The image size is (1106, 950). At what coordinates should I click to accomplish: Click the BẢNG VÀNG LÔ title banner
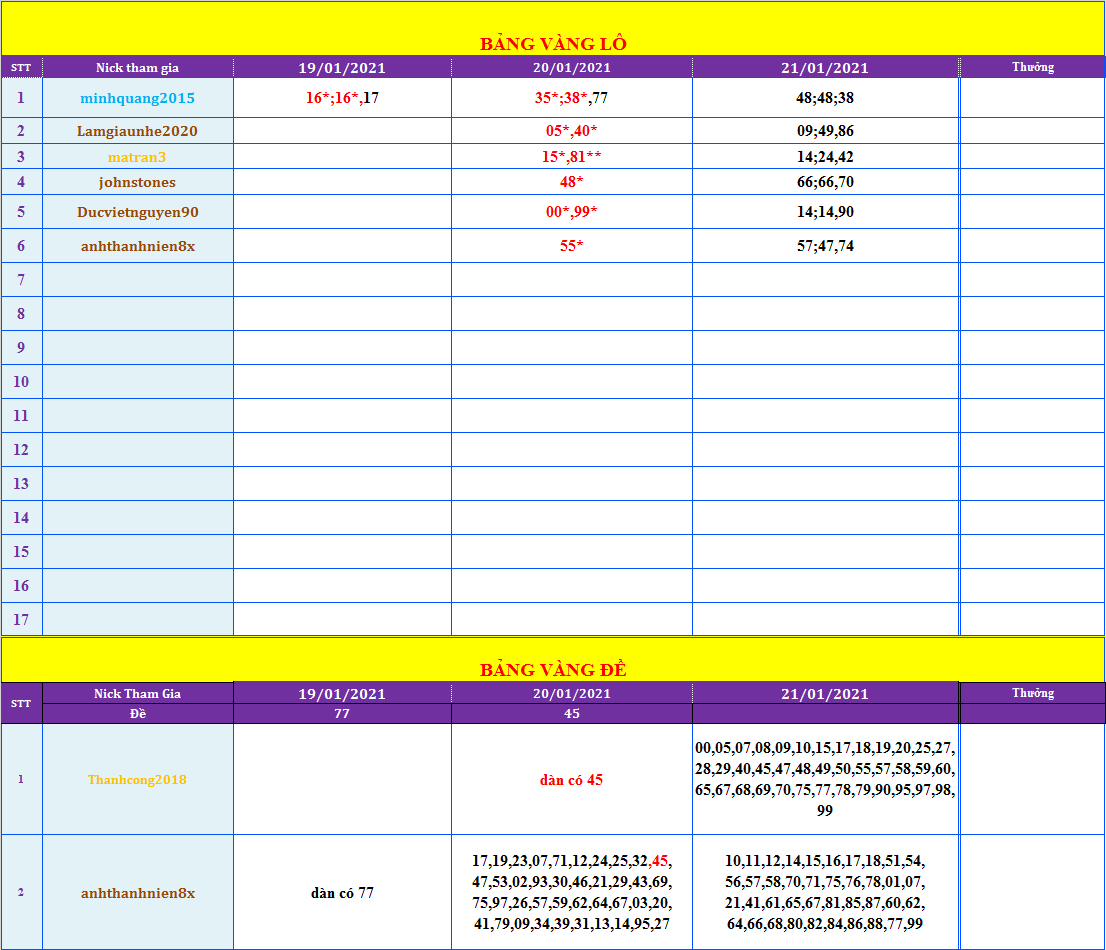click(x=553, y=43)
